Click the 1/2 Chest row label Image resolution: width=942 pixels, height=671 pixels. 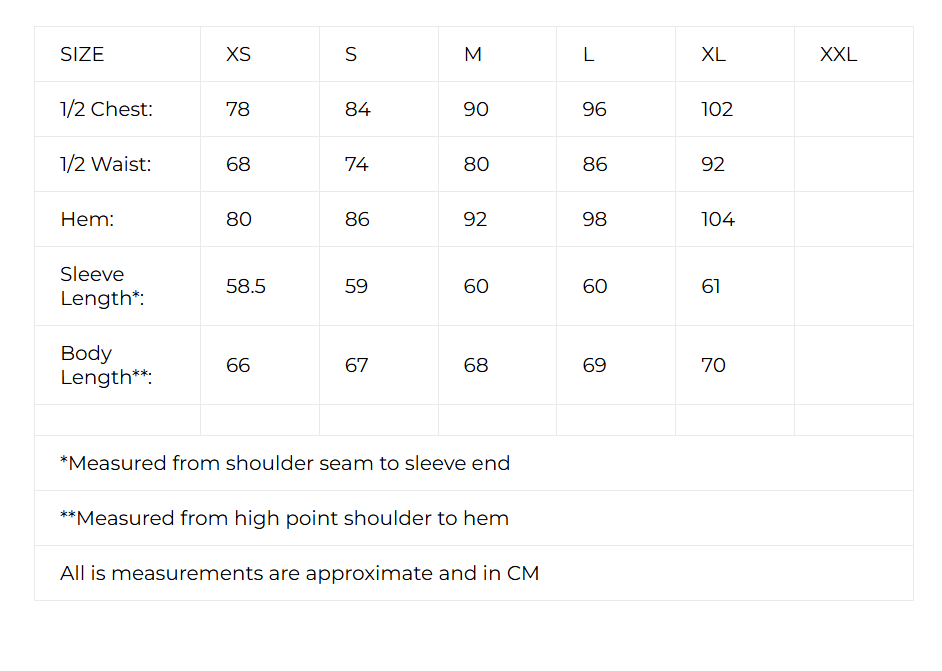coord(107,110)
